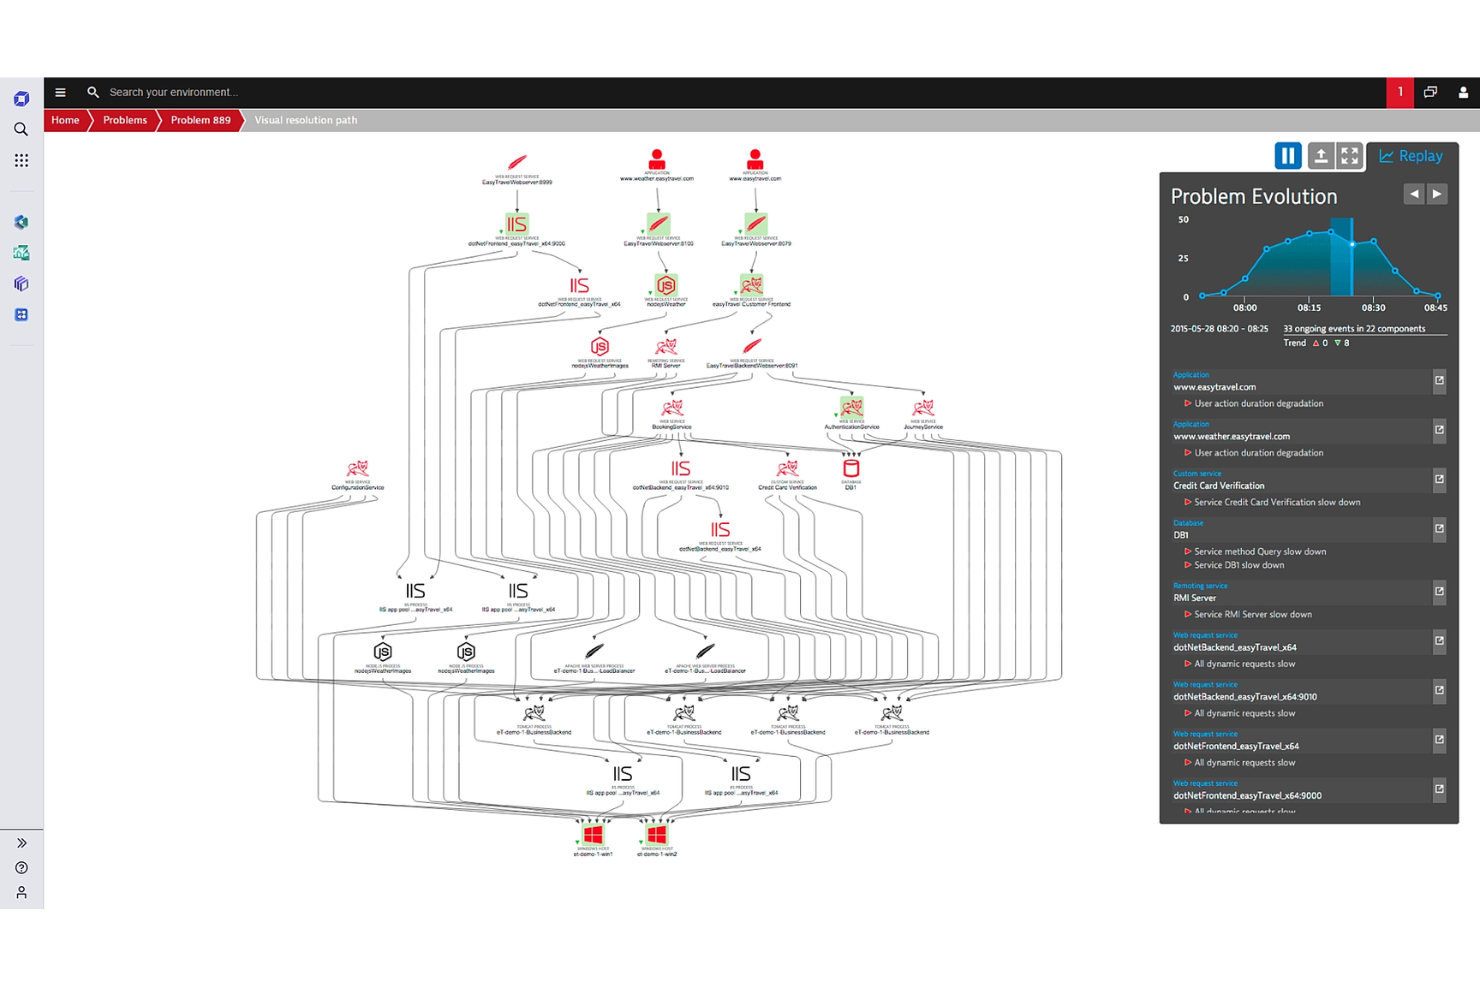Click the Replay button
Screen dimensions: 1480x987
point(1411,155)
